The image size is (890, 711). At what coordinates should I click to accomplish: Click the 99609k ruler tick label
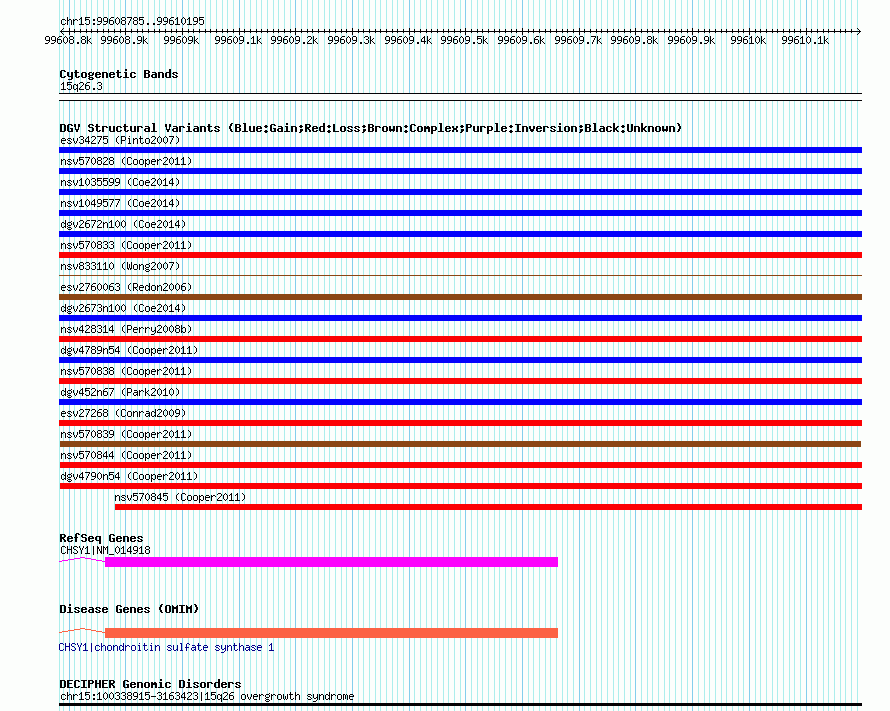181,40
